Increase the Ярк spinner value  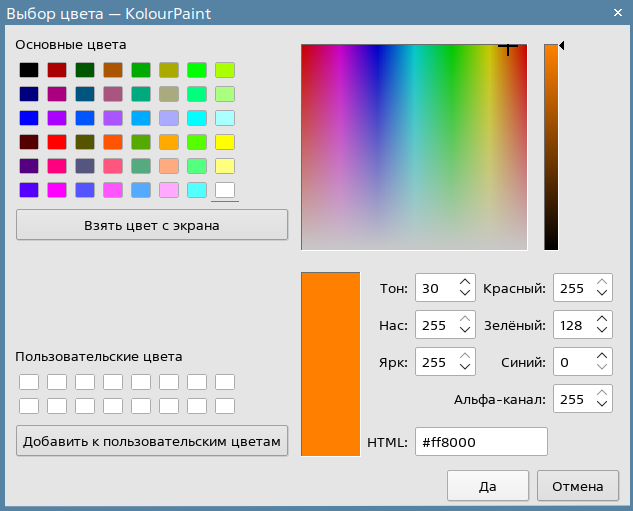coord(465,356)
